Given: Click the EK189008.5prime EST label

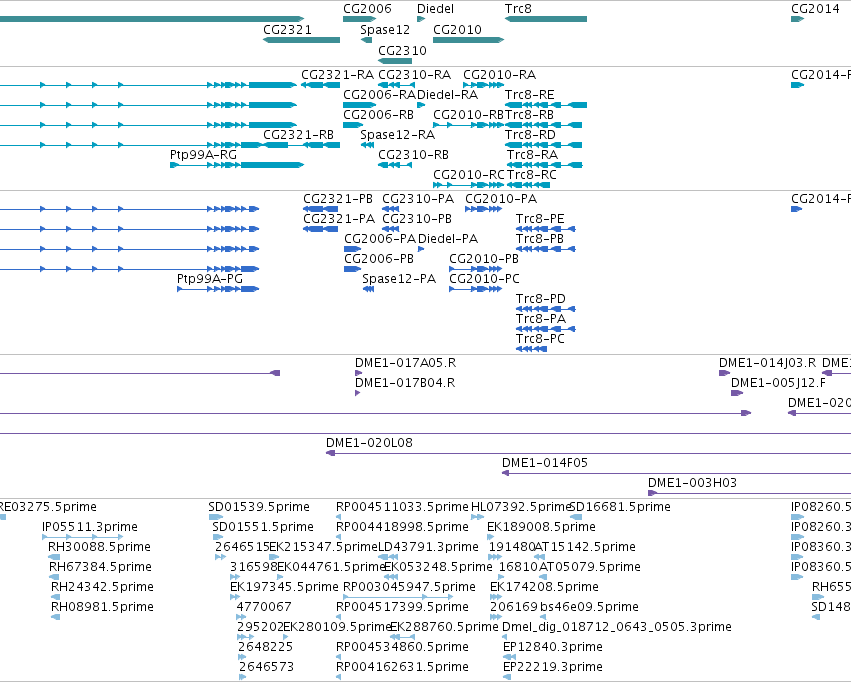Looking at the screenshot, I should click(x=541, y=527).
